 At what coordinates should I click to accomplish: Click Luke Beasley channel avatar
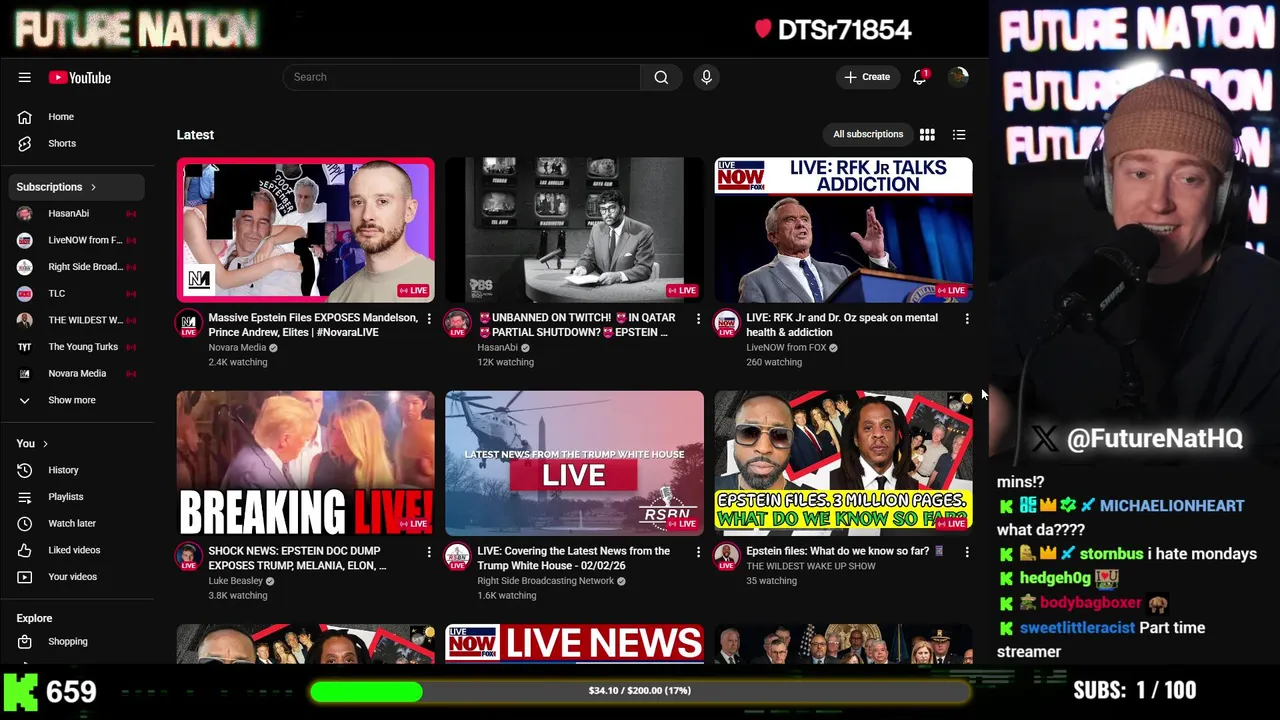pos(189,557)
